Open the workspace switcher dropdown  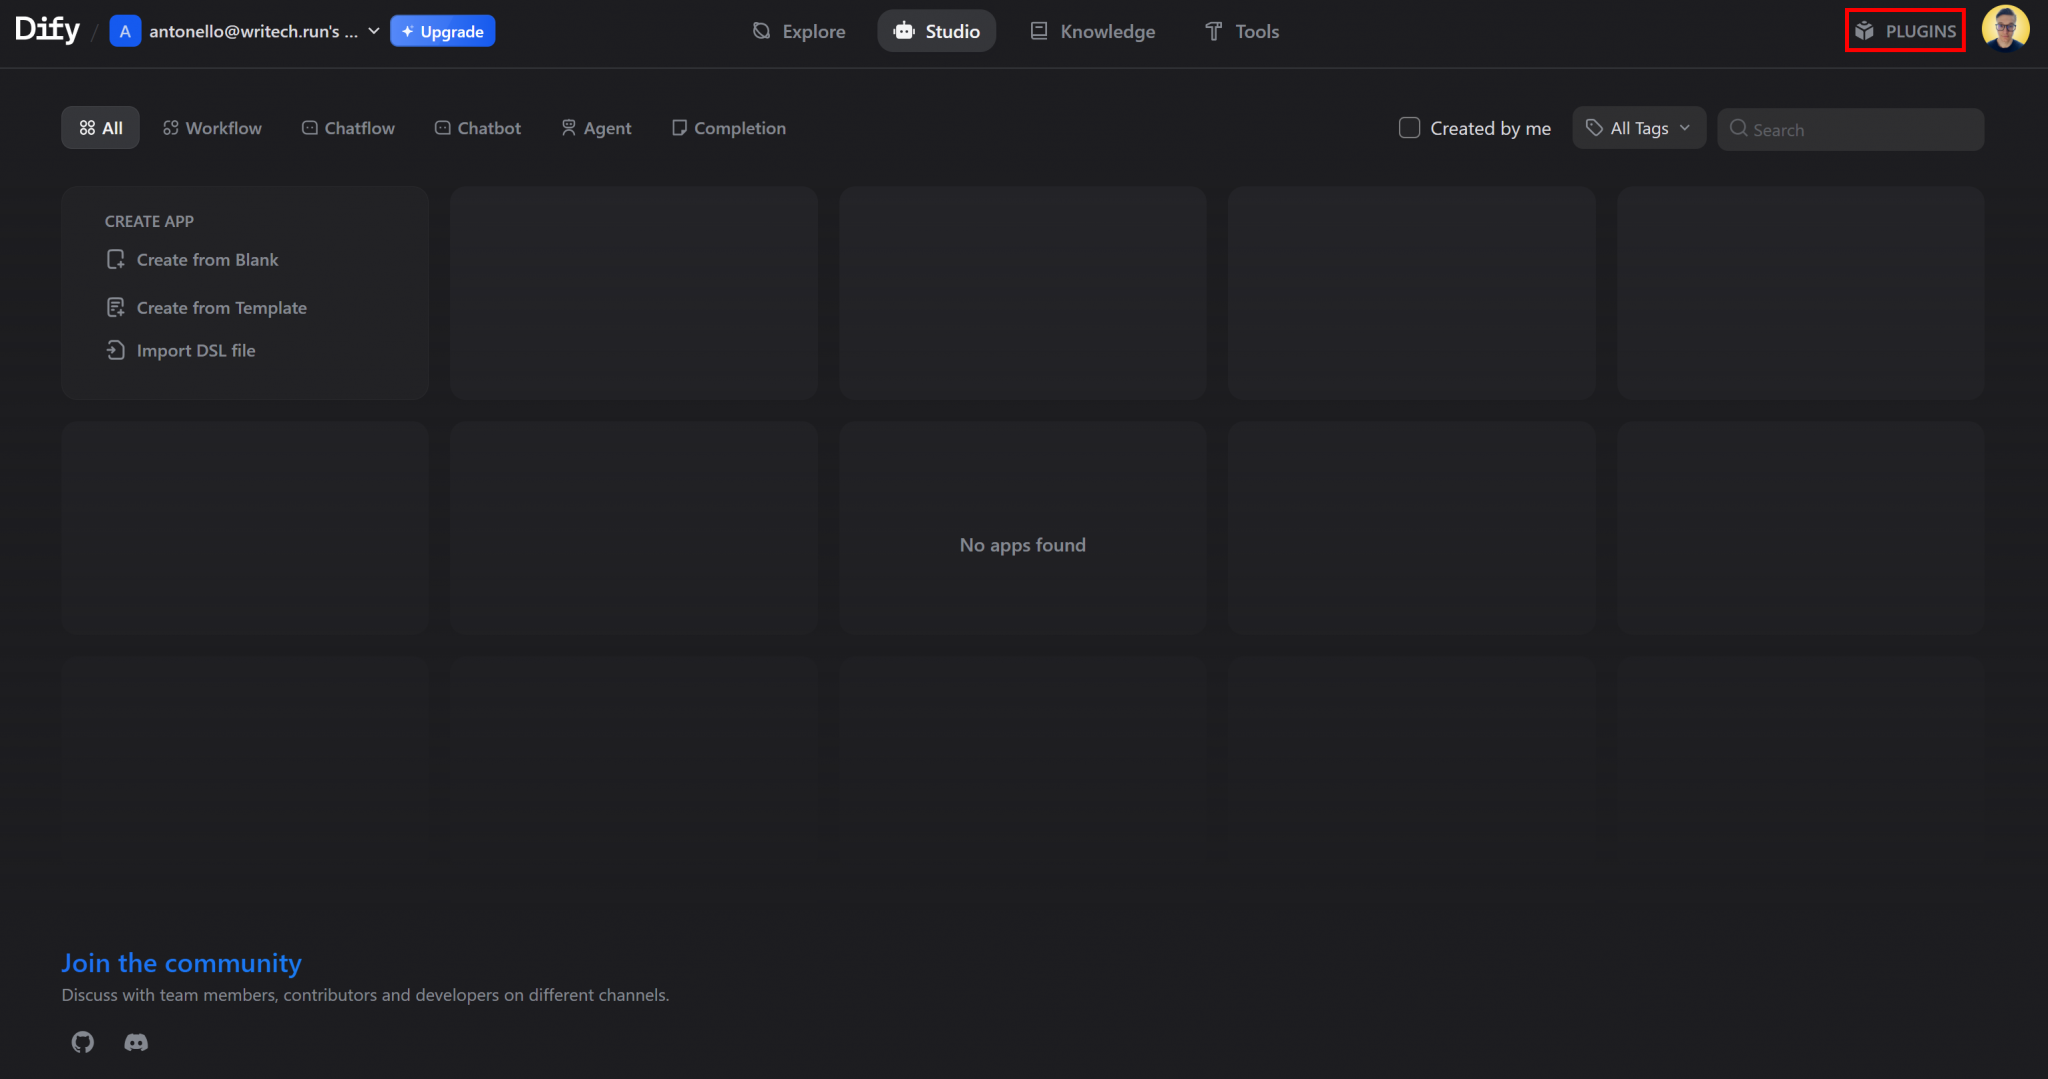(372, 31)
